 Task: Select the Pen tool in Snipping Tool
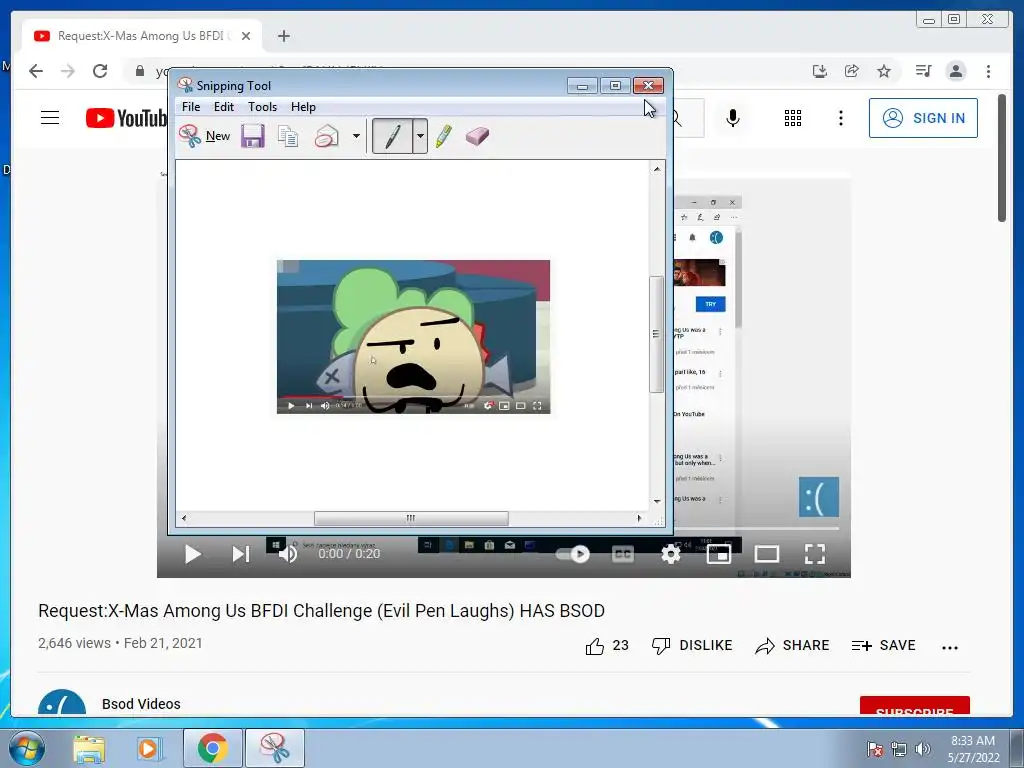click(x=392, y=136)
